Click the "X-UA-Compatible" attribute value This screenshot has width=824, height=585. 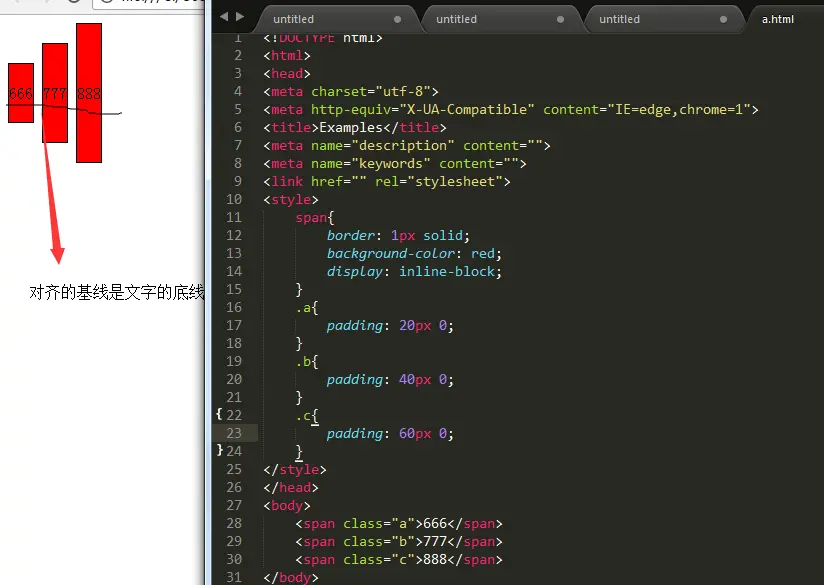pyautogui.click(x=467, y=109)
